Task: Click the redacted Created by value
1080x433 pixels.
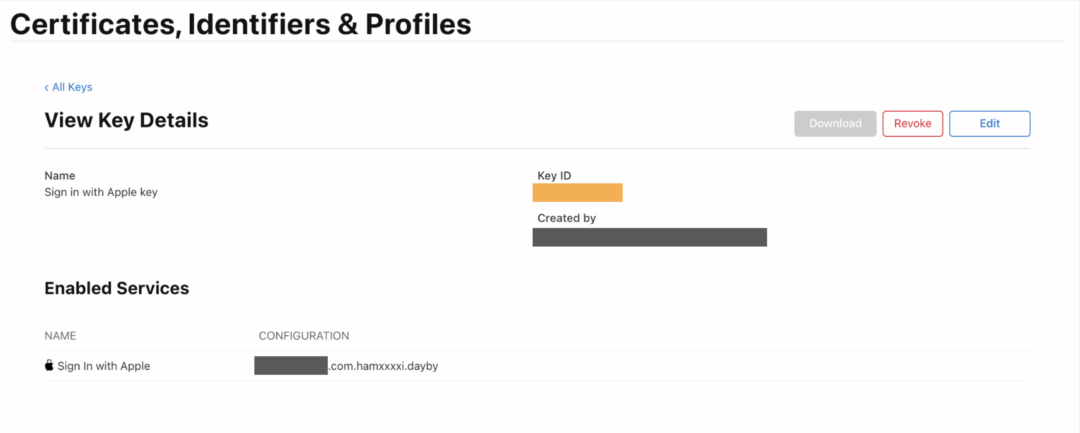Action: point(650,237)
